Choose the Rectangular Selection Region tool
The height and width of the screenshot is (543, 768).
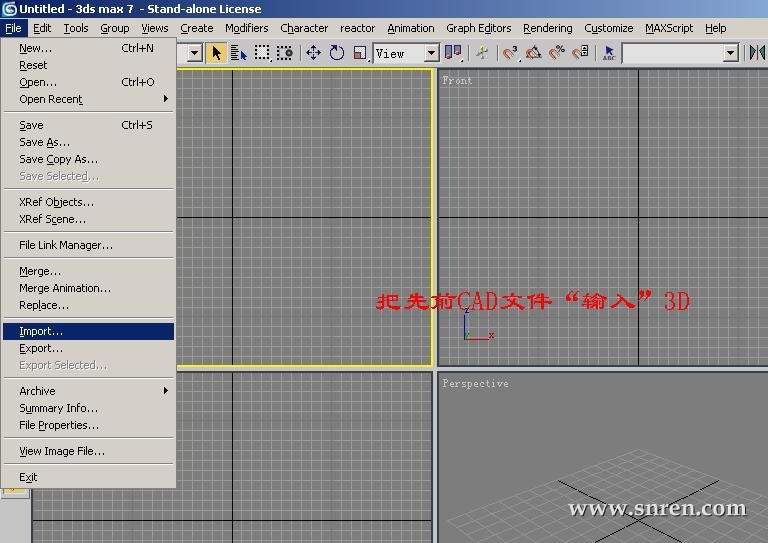(262, 53)
